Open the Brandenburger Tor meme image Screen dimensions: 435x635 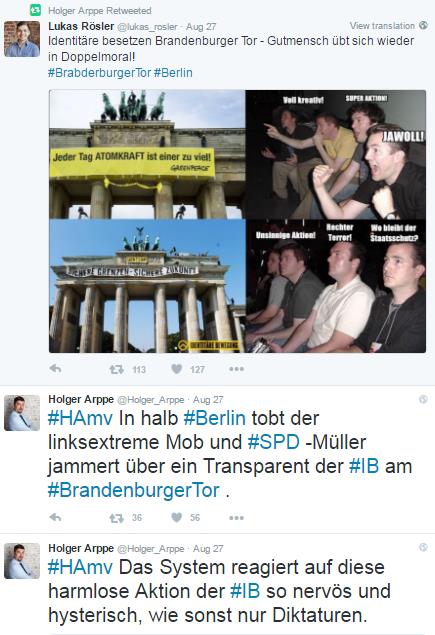click(x=237, y=221)
